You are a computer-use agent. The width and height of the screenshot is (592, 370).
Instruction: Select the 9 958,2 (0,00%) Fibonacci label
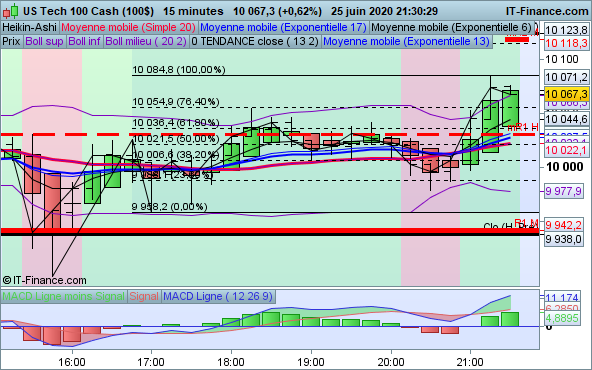170,207
